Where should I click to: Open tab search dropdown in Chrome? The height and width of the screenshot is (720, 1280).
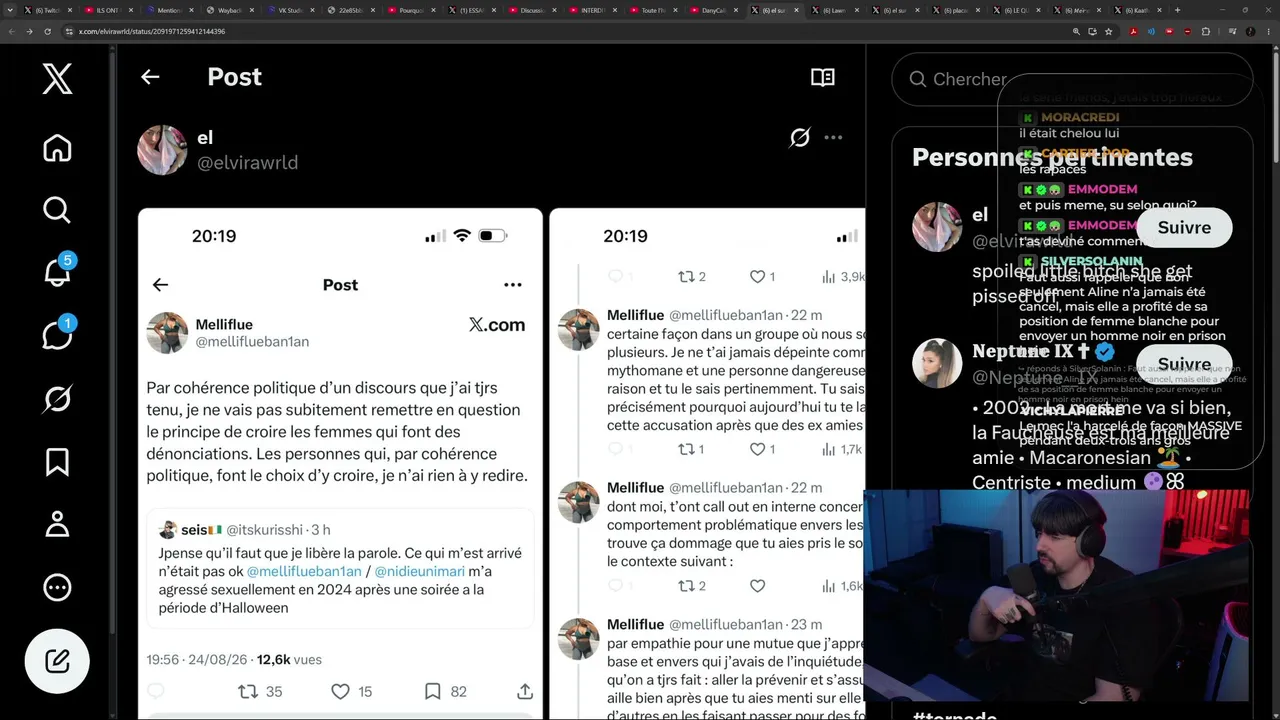(11, 10)
